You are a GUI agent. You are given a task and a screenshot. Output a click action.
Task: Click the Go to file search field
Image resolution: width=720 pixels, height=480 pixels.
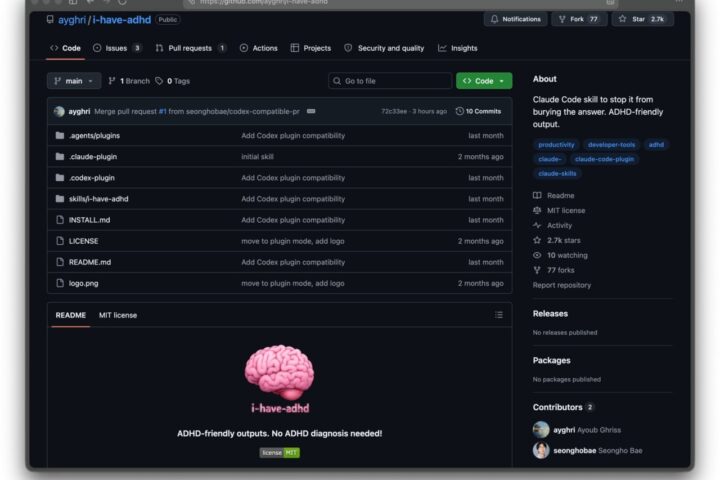click(390, 81)
